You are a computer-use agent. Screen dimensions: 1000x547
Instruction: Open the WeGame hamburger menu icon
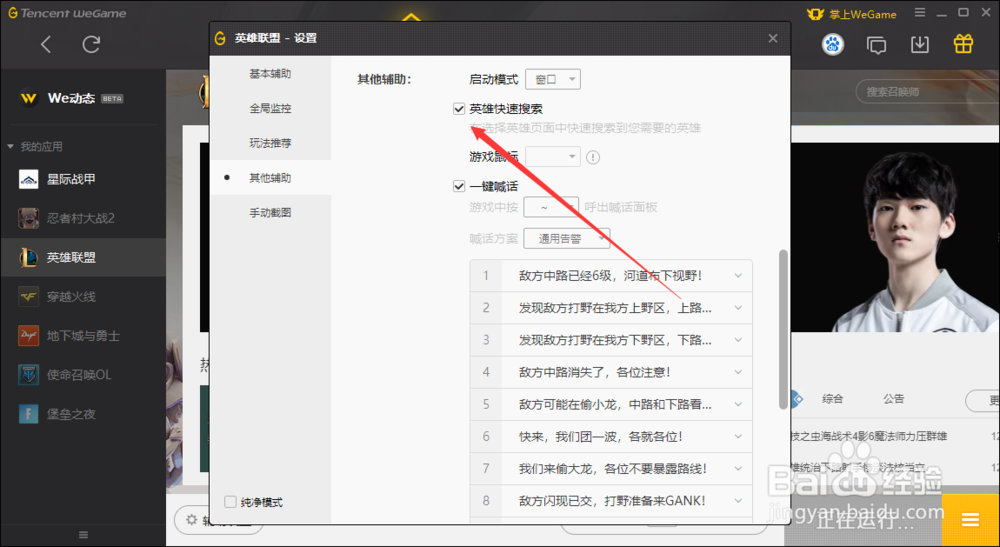(920, 13)
